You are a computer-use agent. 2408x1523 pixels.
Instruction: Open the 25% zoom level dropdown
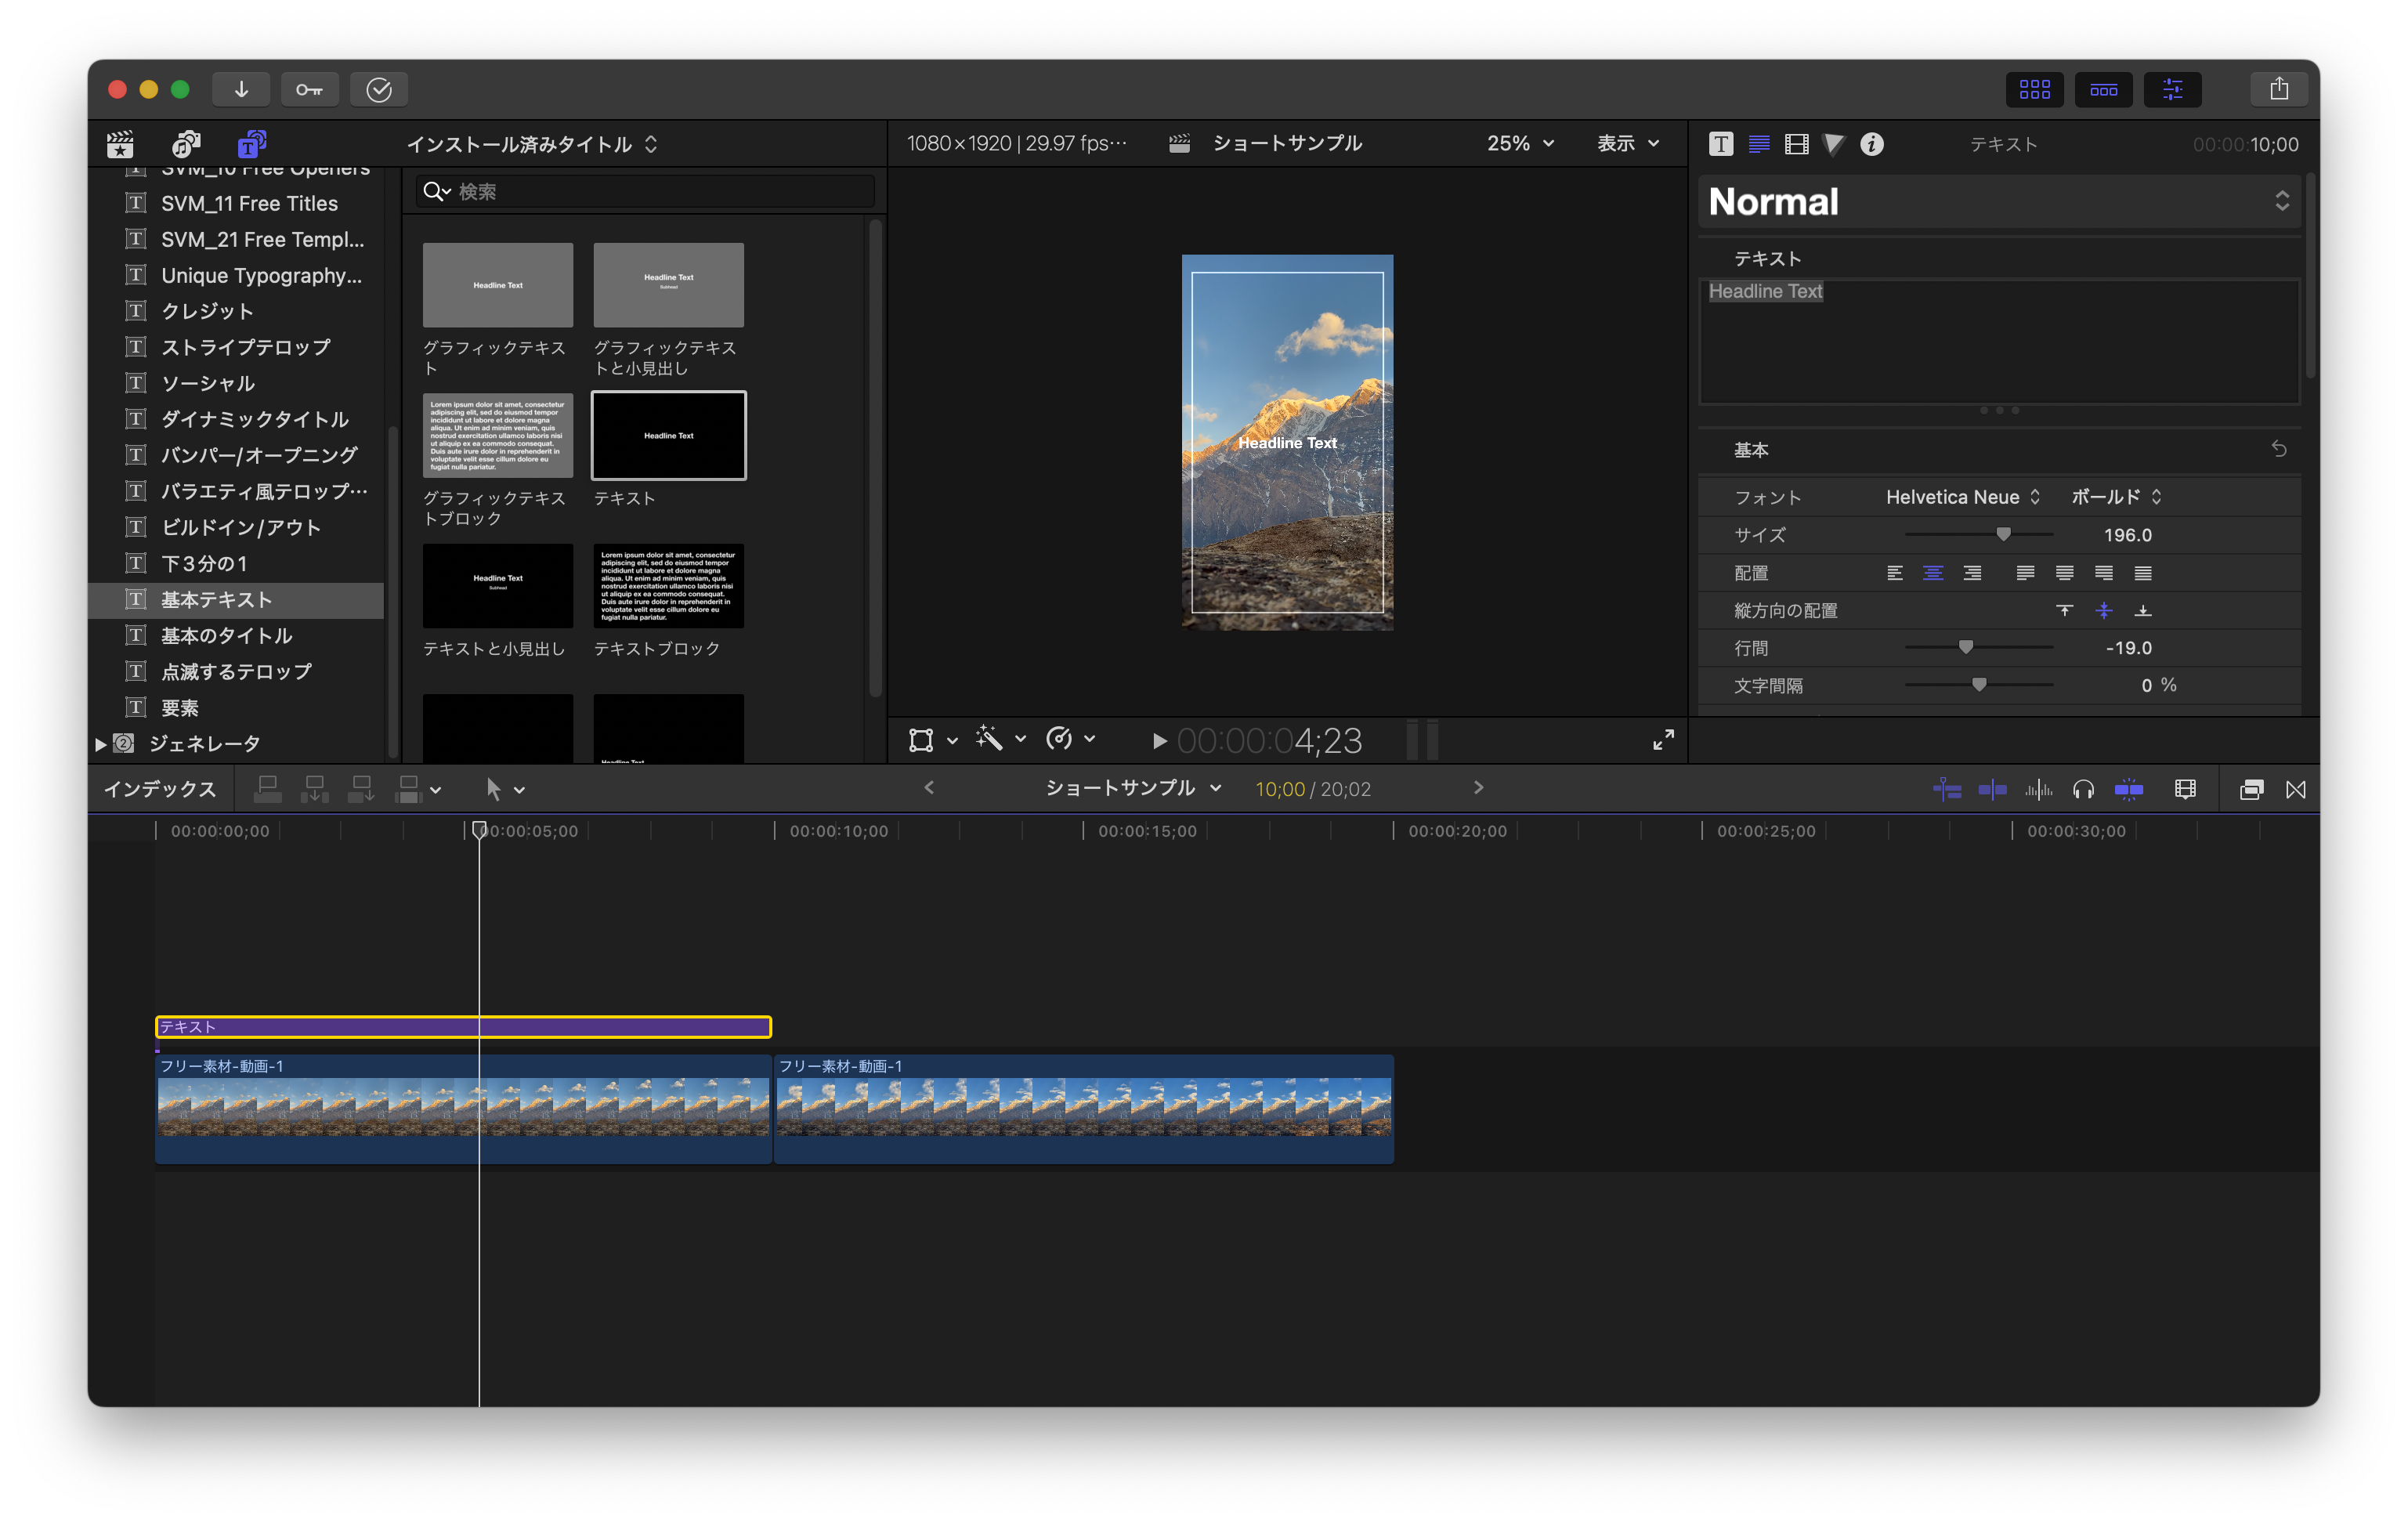coord(1519,144)
